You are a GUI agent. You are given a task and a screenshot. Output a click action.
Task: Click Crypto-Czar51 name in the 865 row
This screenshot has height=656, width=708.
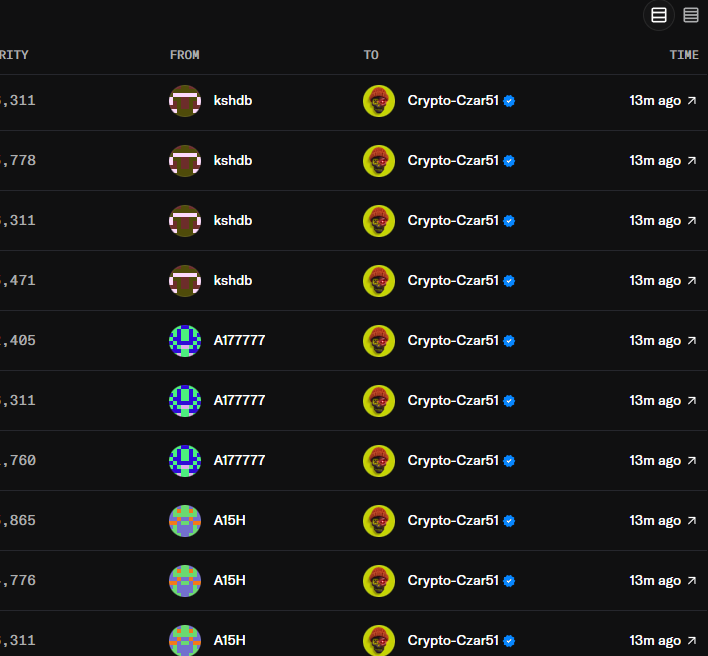click(x=453, y=520)
